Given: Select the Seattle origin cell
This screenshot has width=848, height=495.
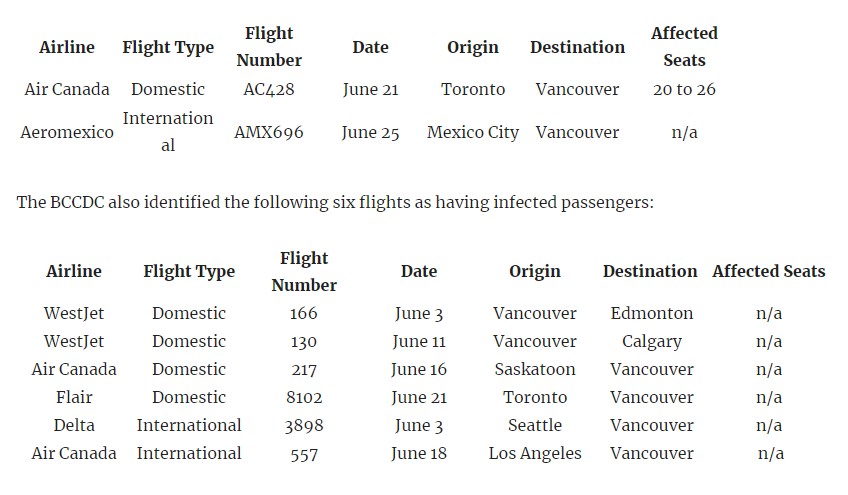Looking at the screenshot, I should [x=535, y=426].
